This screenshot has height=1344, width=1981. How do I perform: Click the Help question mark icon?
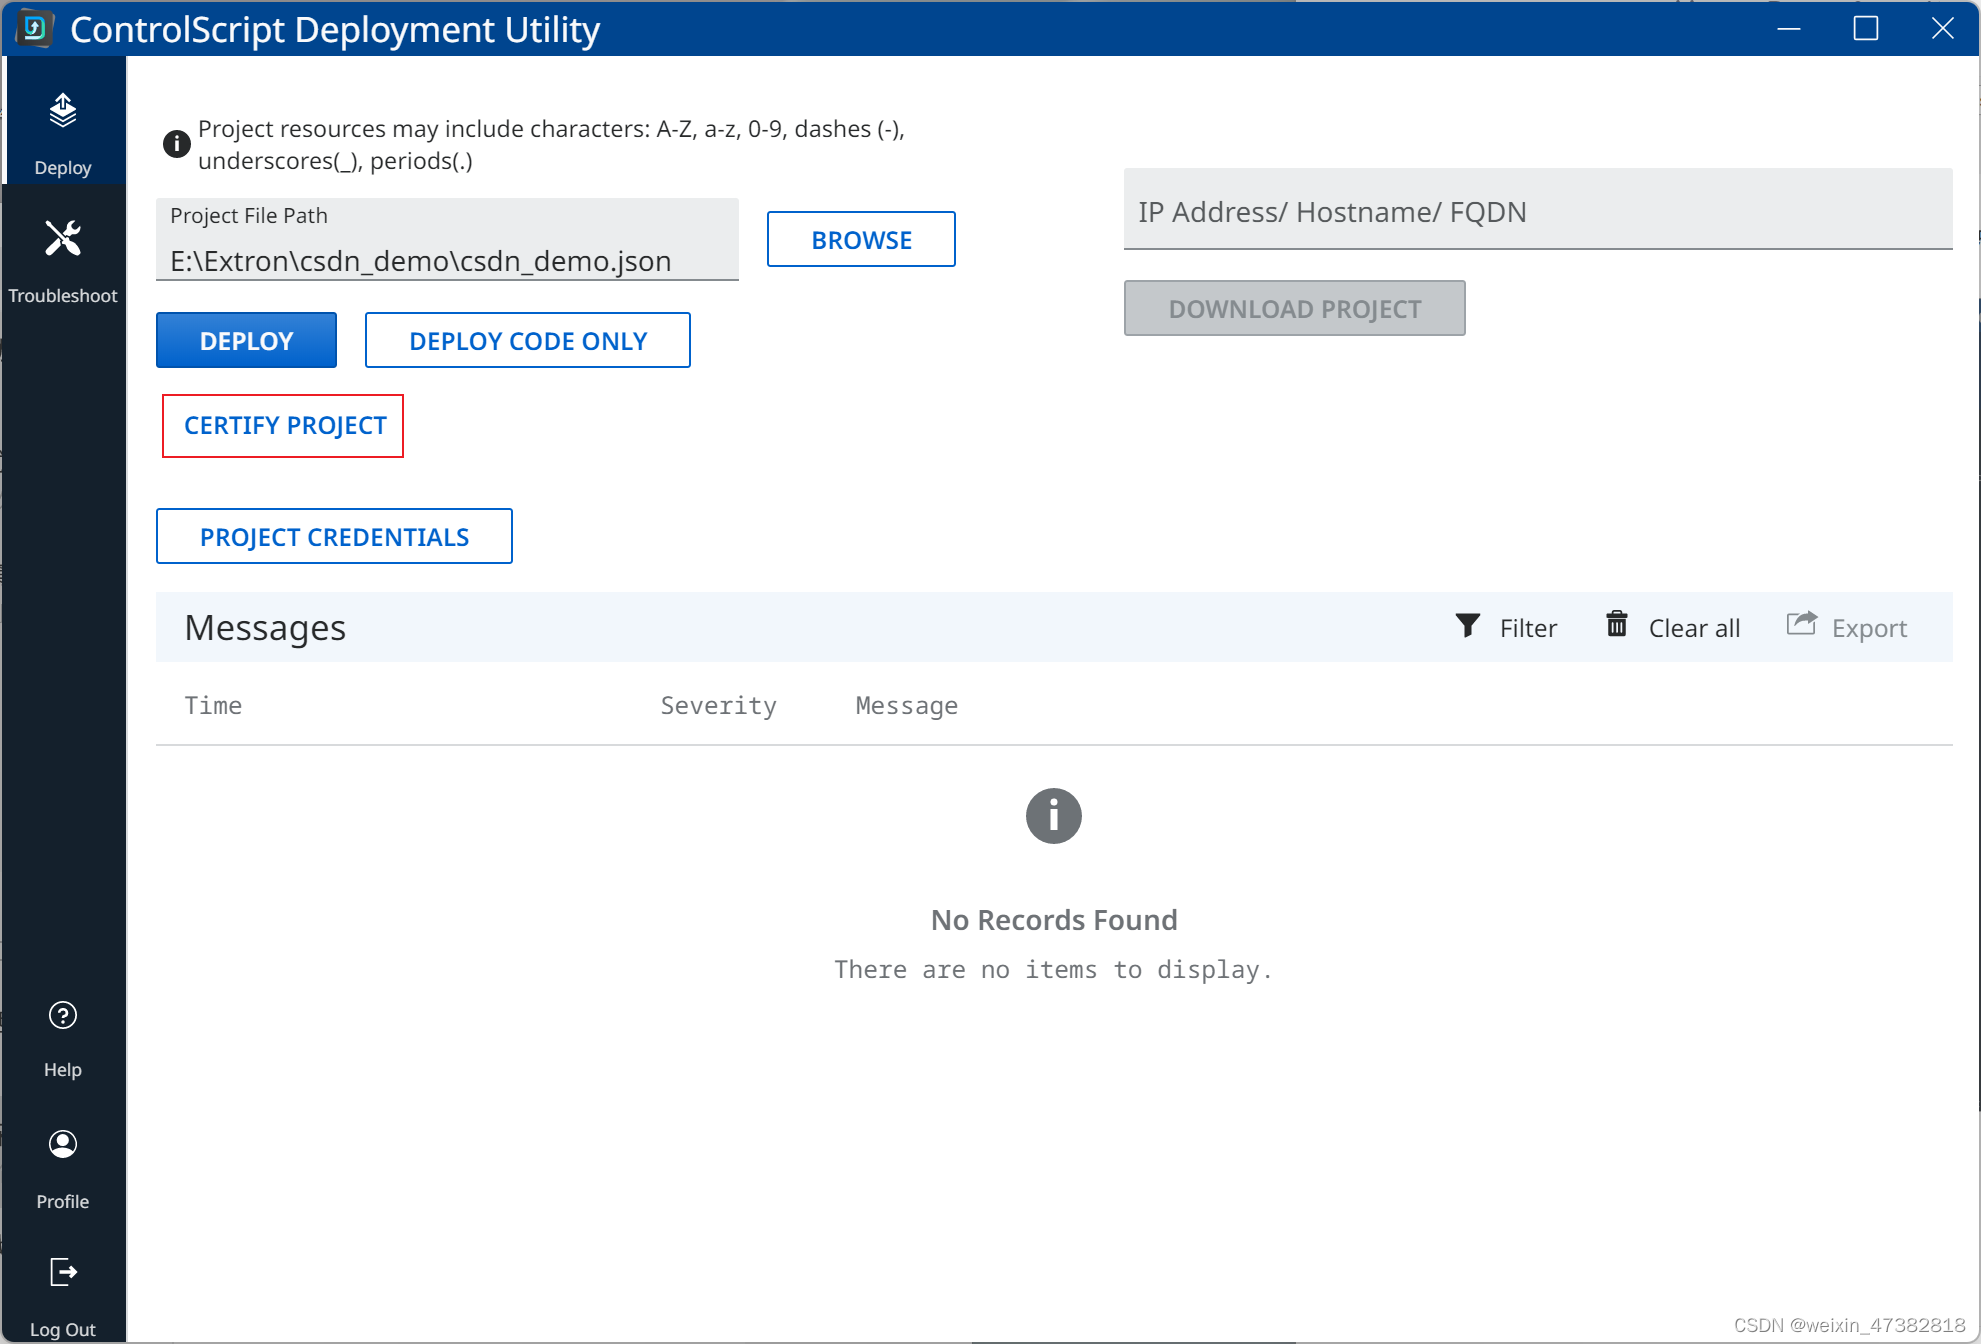[63, 1016]
